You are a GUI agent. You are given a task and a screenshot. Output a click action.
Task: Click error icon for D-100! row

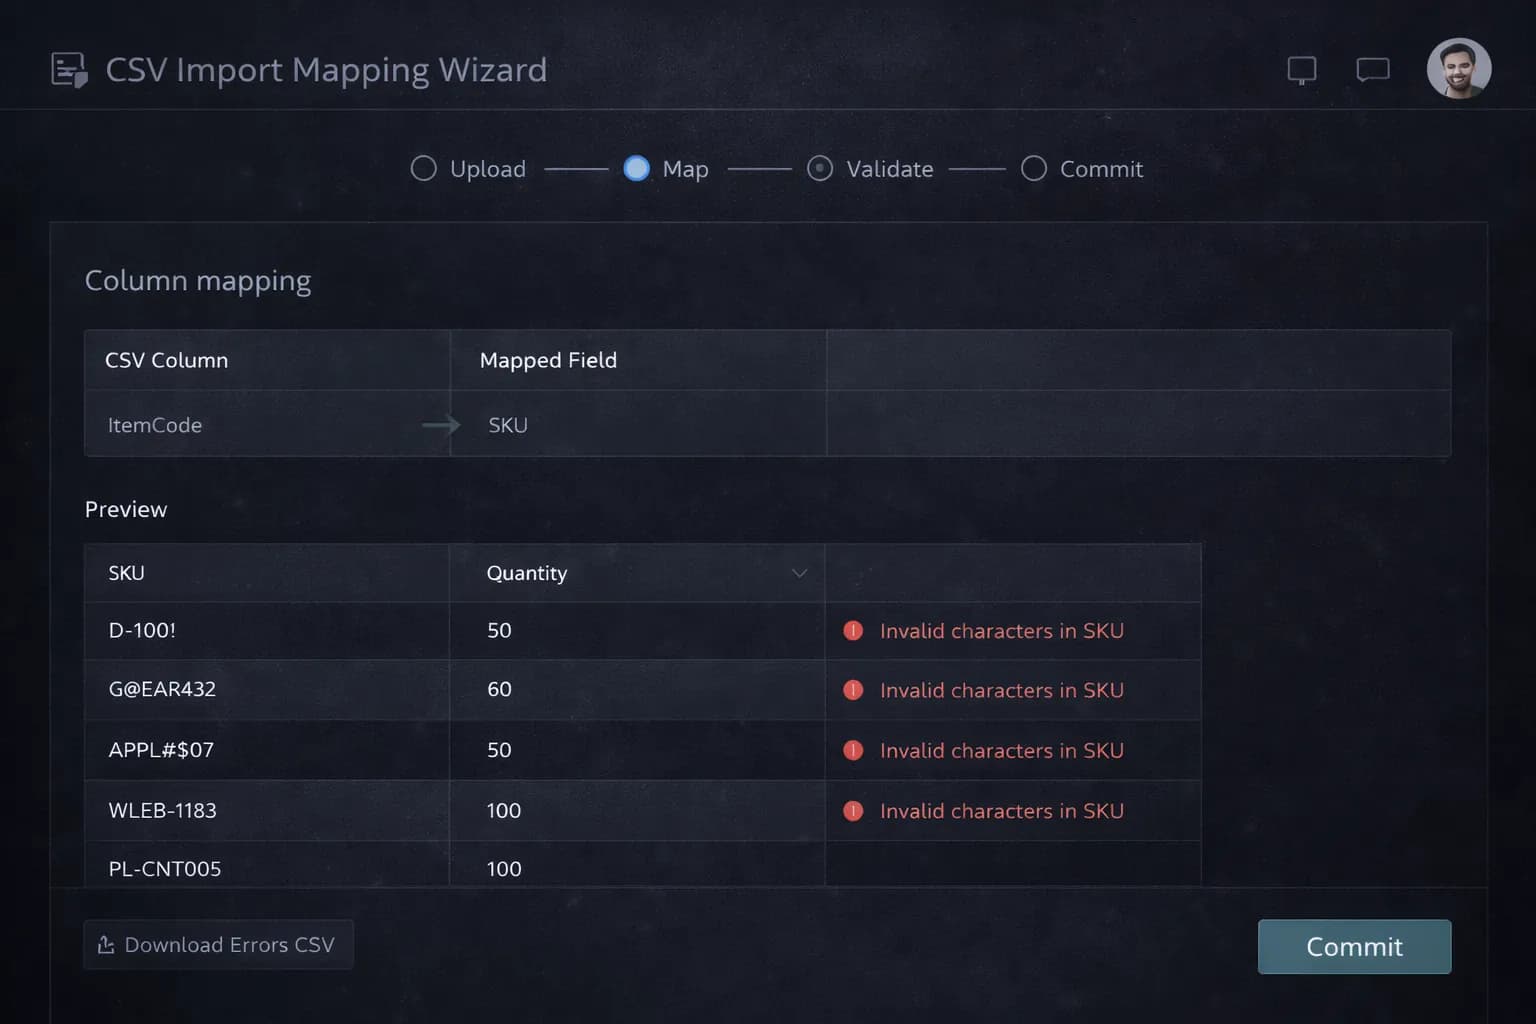(853, 631)
